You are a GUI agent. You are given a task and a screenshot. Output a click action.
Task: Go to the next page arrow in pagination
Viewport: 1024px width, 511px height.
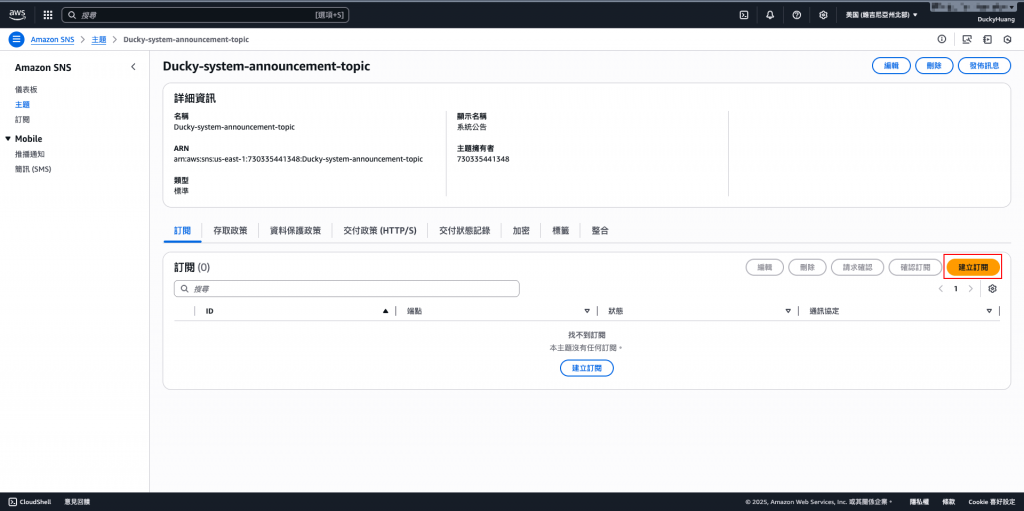[970, 289]
